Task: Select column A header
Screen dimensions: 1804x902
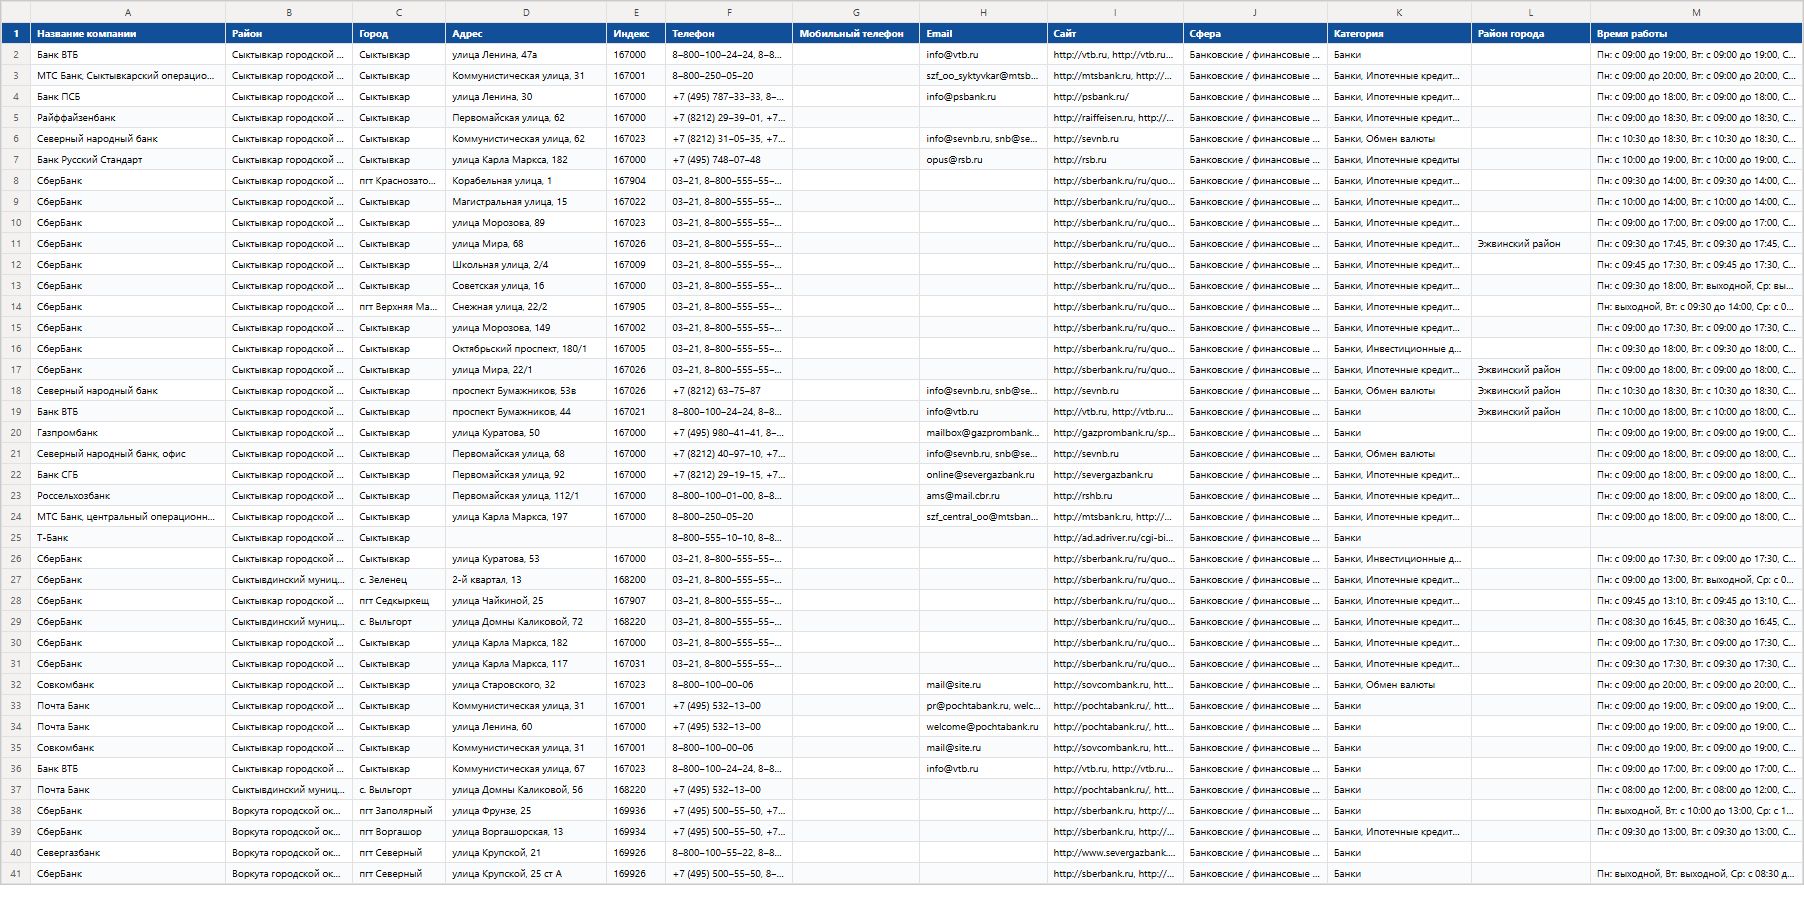Action: click(x=128, y=12)
